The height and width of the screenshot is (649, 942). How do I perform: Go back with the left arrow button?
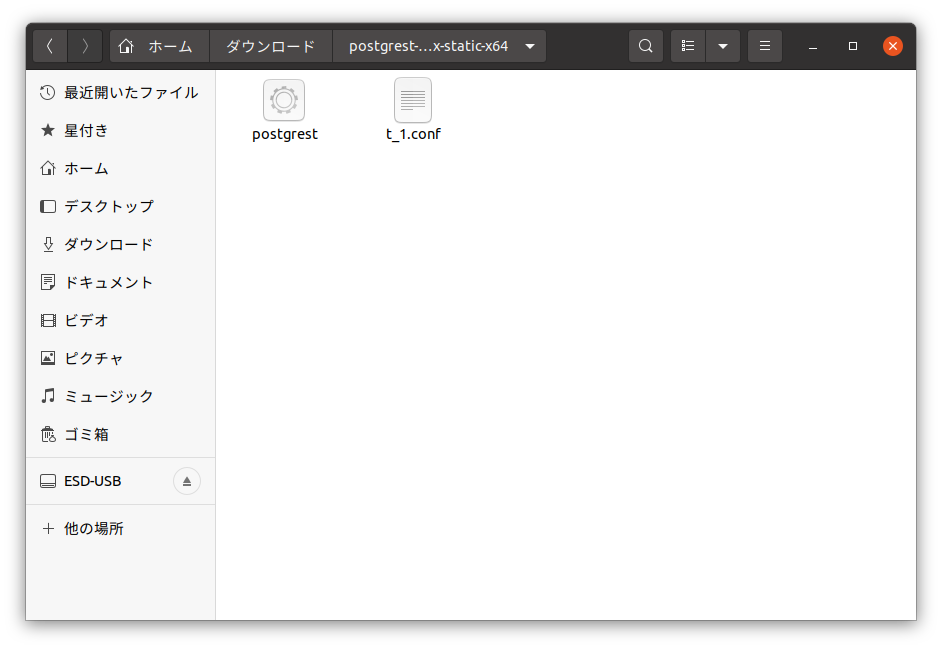click(x=50, y=46)
